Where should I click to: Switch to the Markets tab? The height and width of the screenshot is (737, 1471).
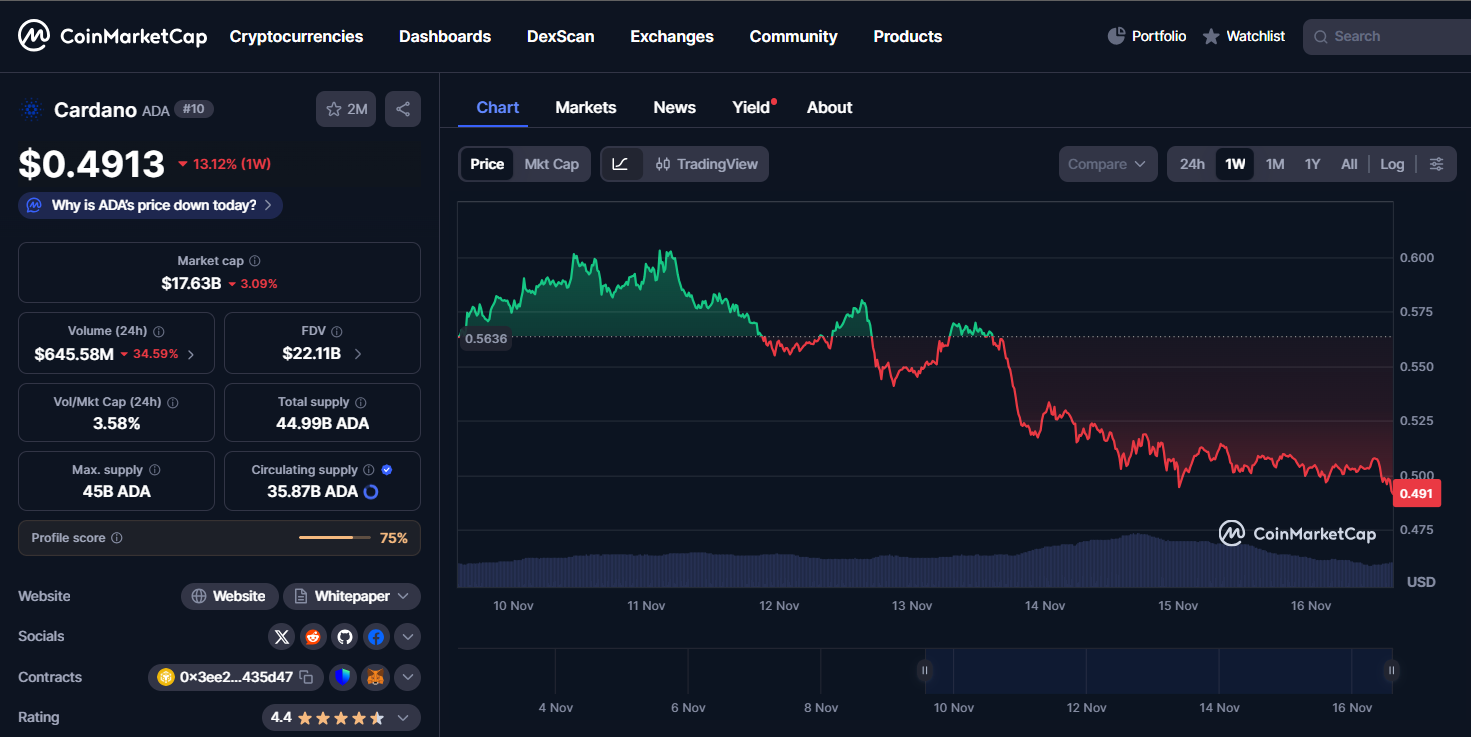586,107
